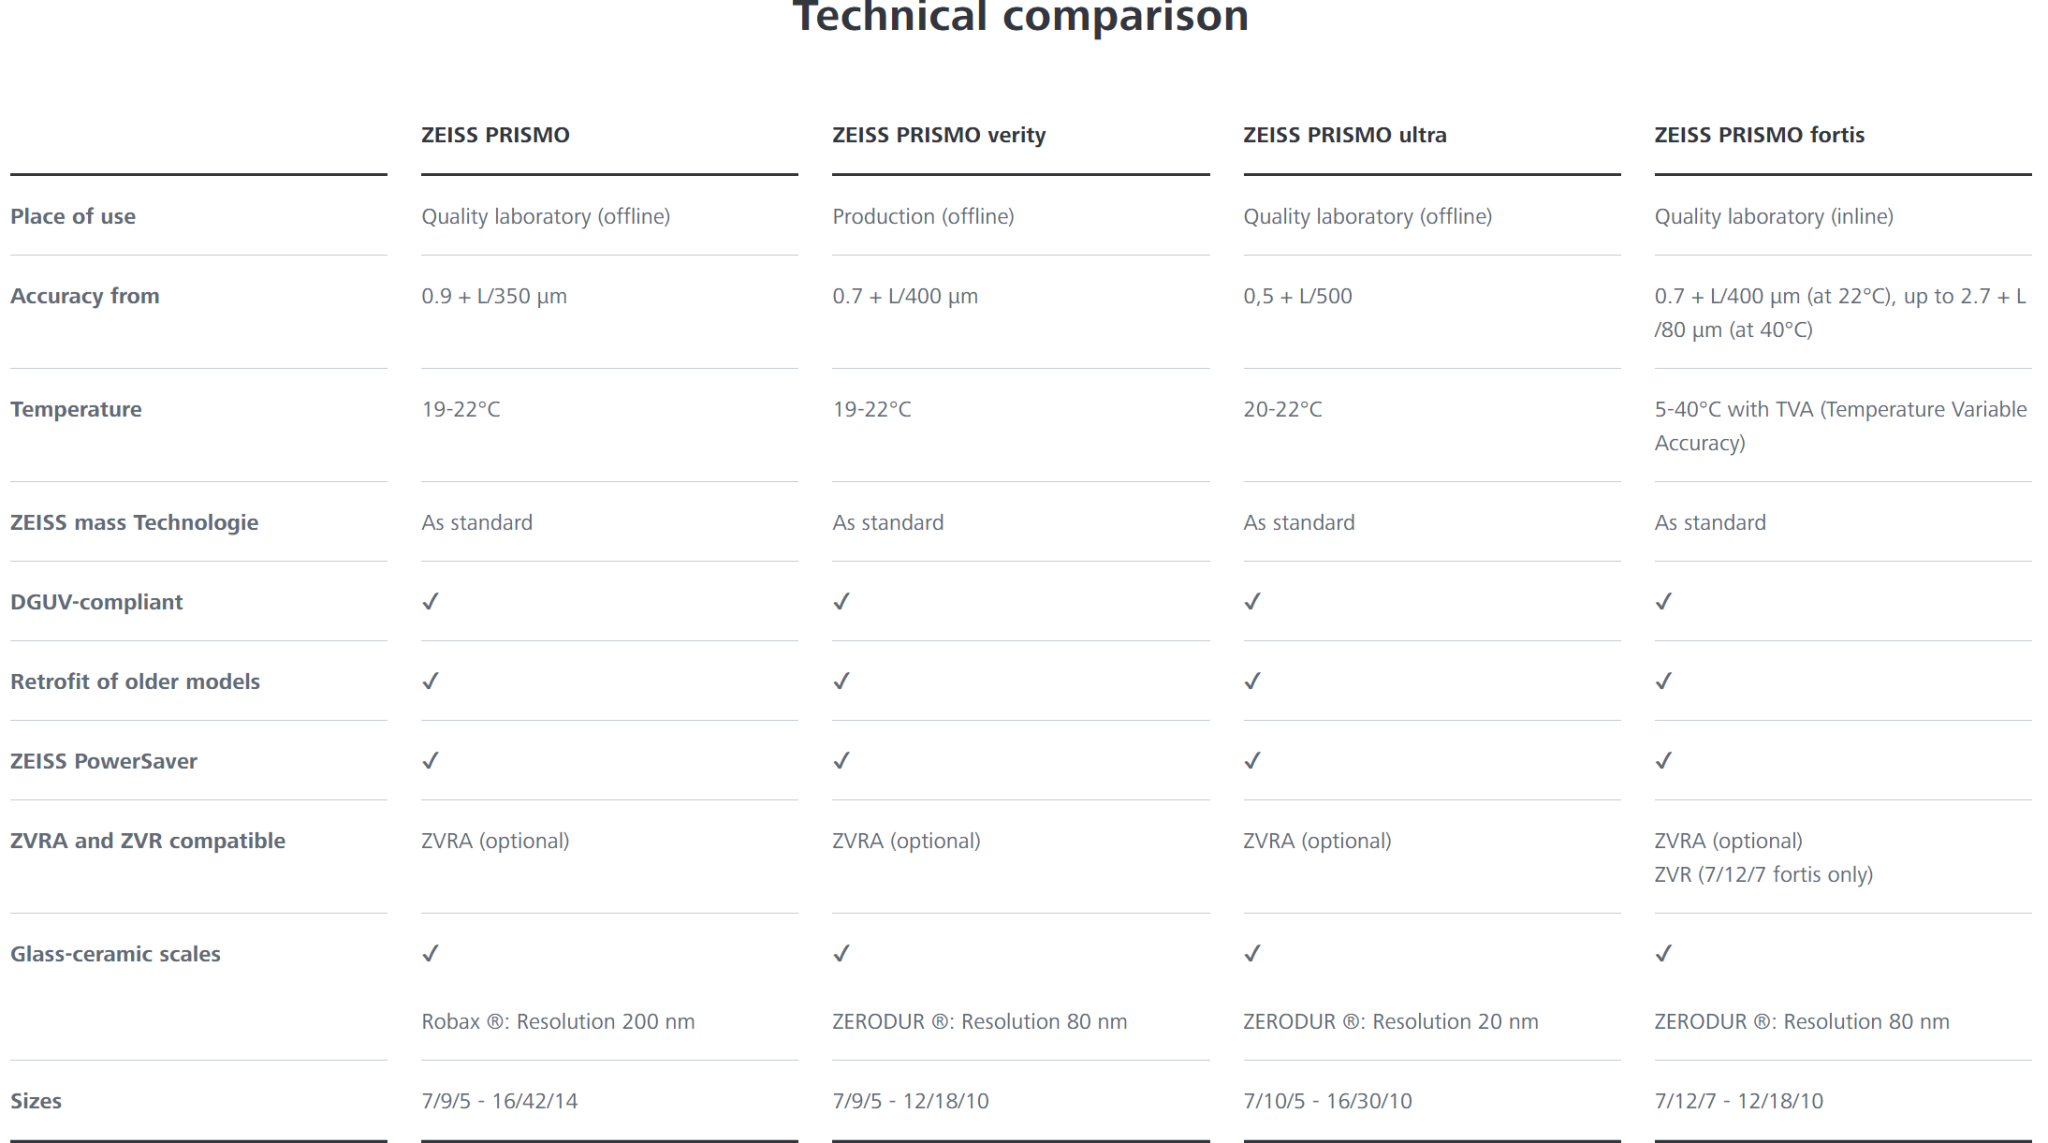Screen dimensions: 2048x1143
Task: Click the ZEISS PowerSaver checkmark for ZEISS PRISMO
Action: click(431, 761)
